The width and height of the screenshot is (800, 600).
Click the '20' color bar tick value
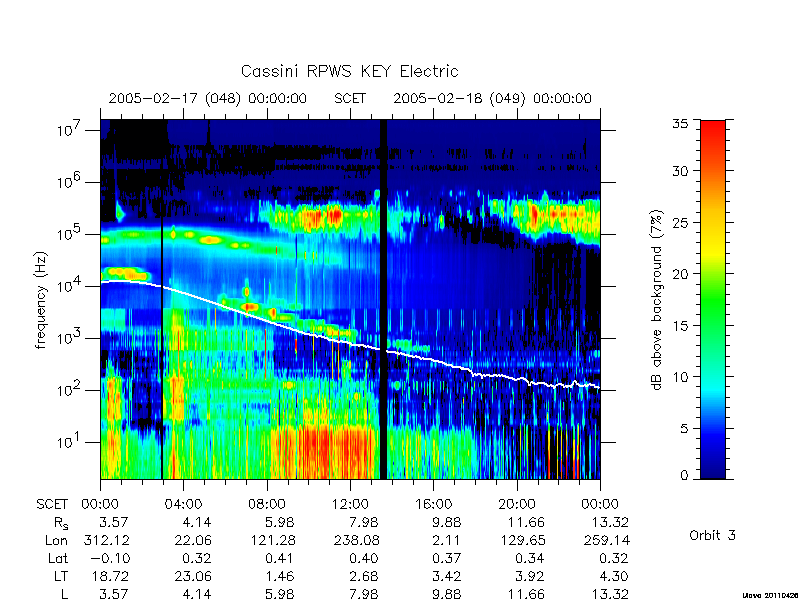click(x=680, y=274)
